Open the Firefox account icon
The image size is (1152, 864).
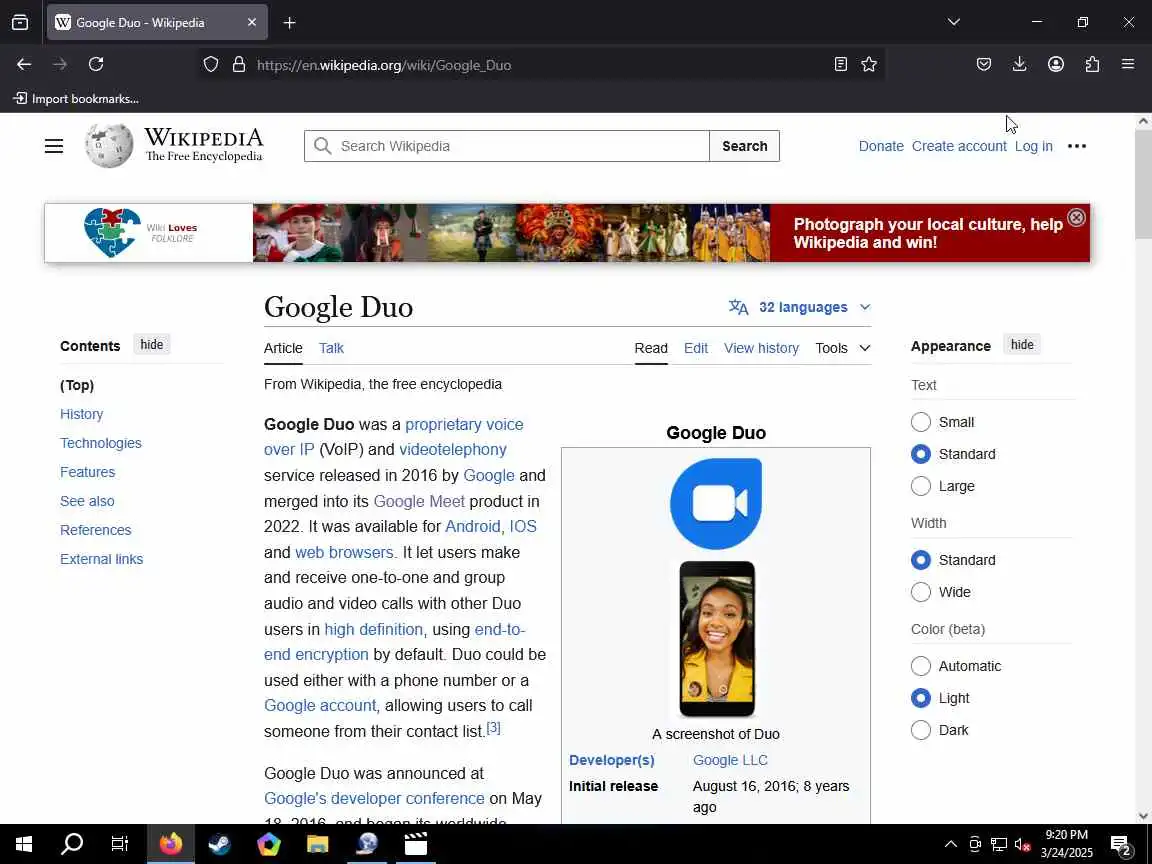pyautogui.click(x=1056, y=65)
